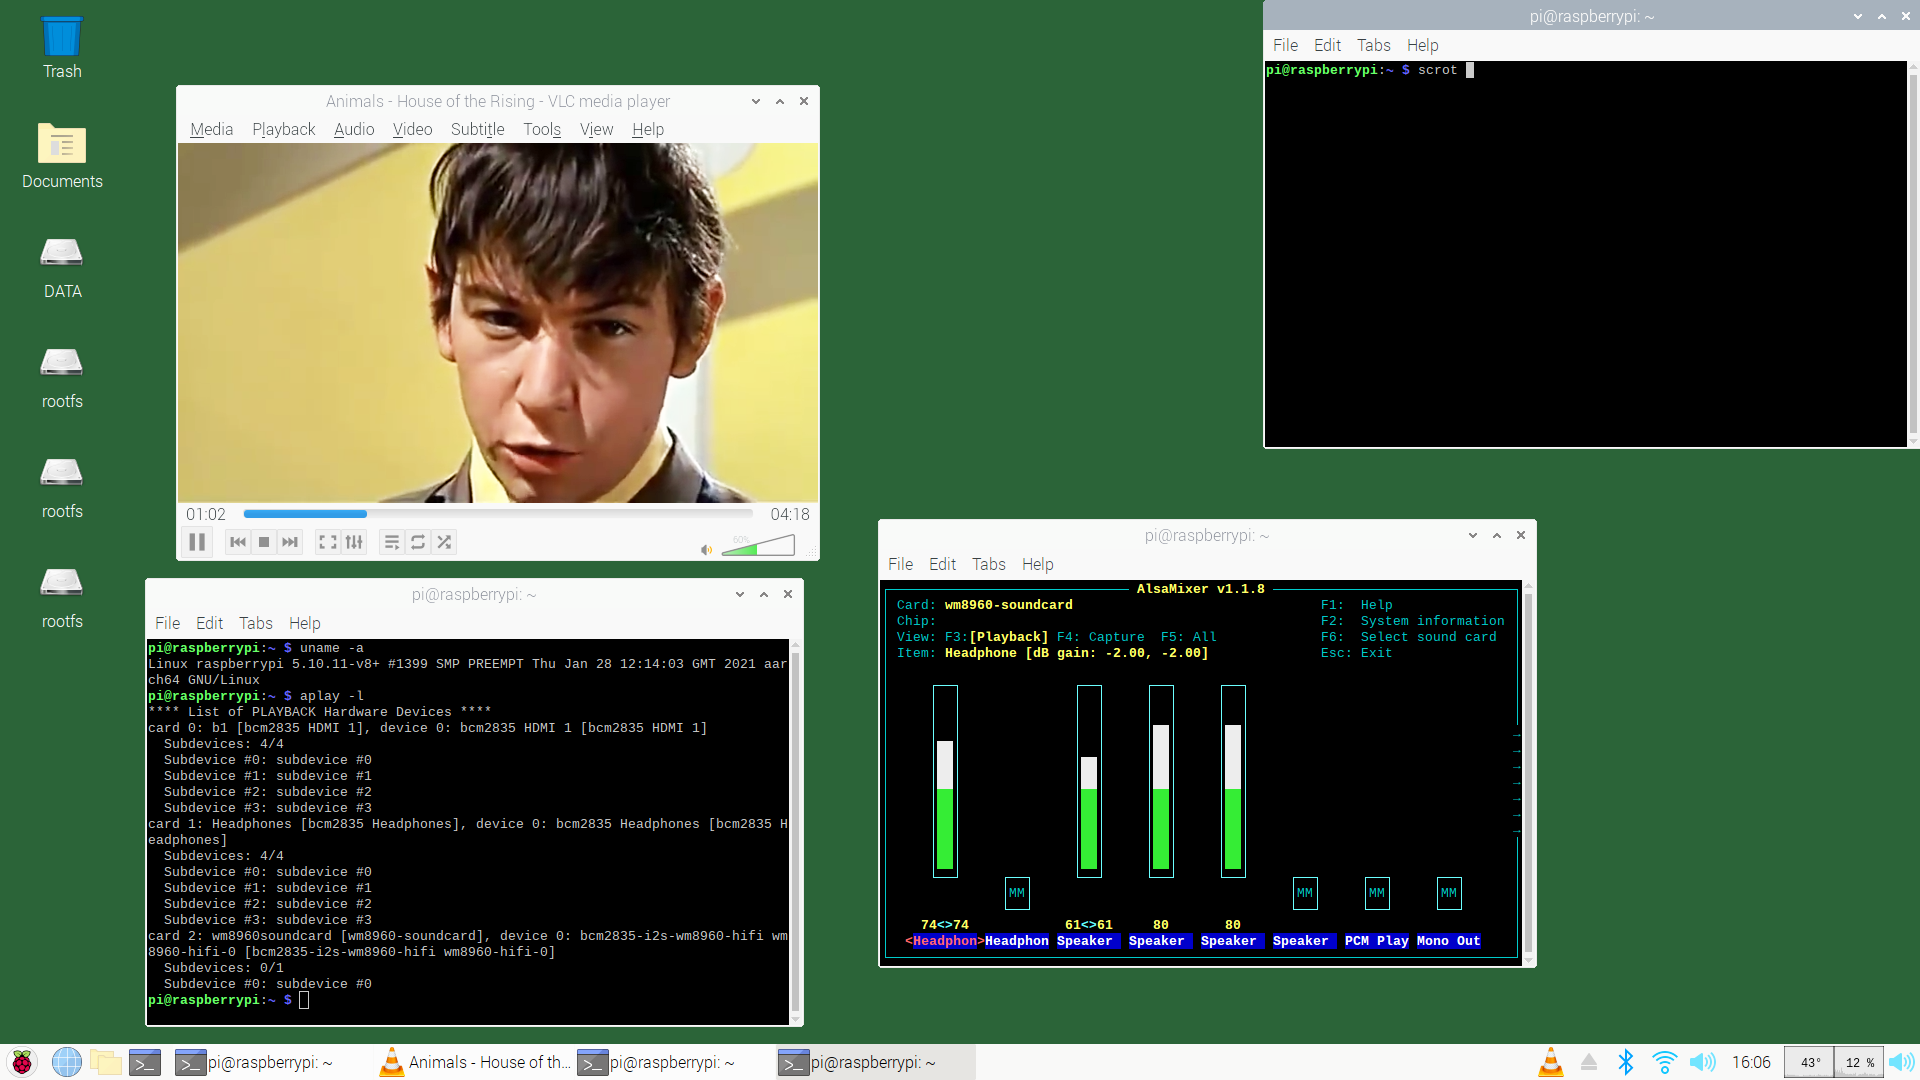The width and height of the screenshot is (1920, 1080).
Task: Click the VLC cone tray icon
Action: click(x=1550, y=1062)
